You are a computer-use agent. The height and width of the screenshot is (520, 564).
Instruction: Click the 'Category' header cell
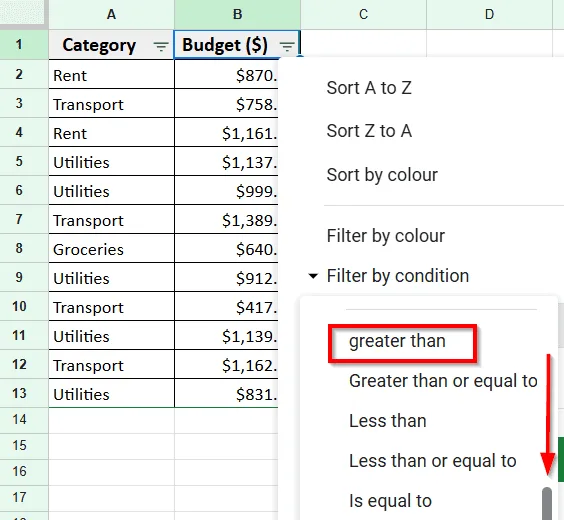pos(112,45)
